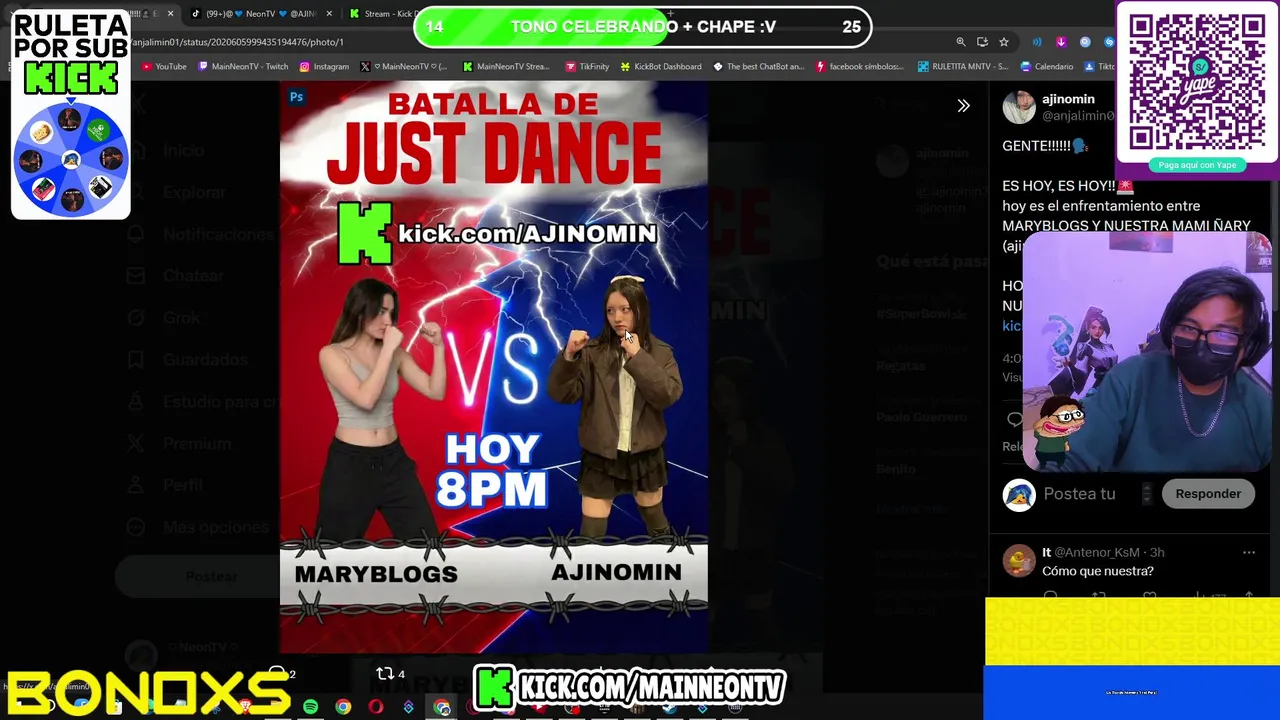Open the Calendario bookmark
1280x720 pixels.
point(1046,67)
